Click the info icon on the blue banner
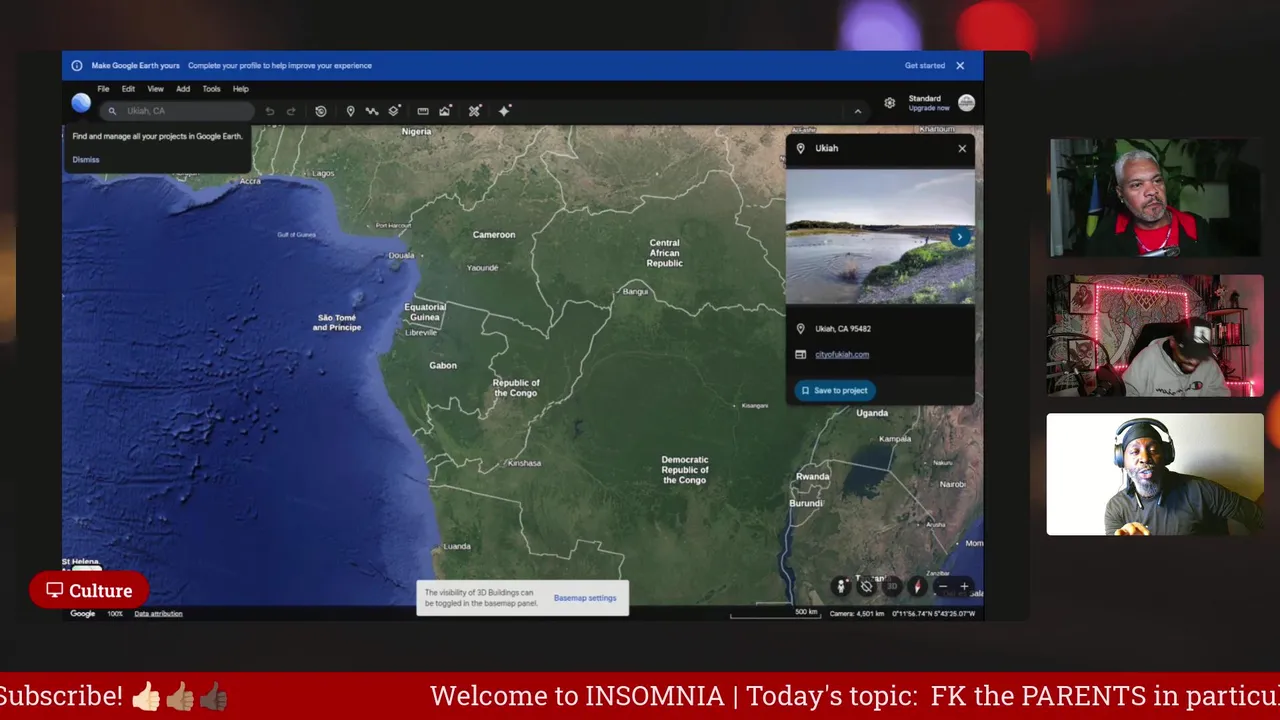Screen dimensions: 1280x720 point(77,66)
